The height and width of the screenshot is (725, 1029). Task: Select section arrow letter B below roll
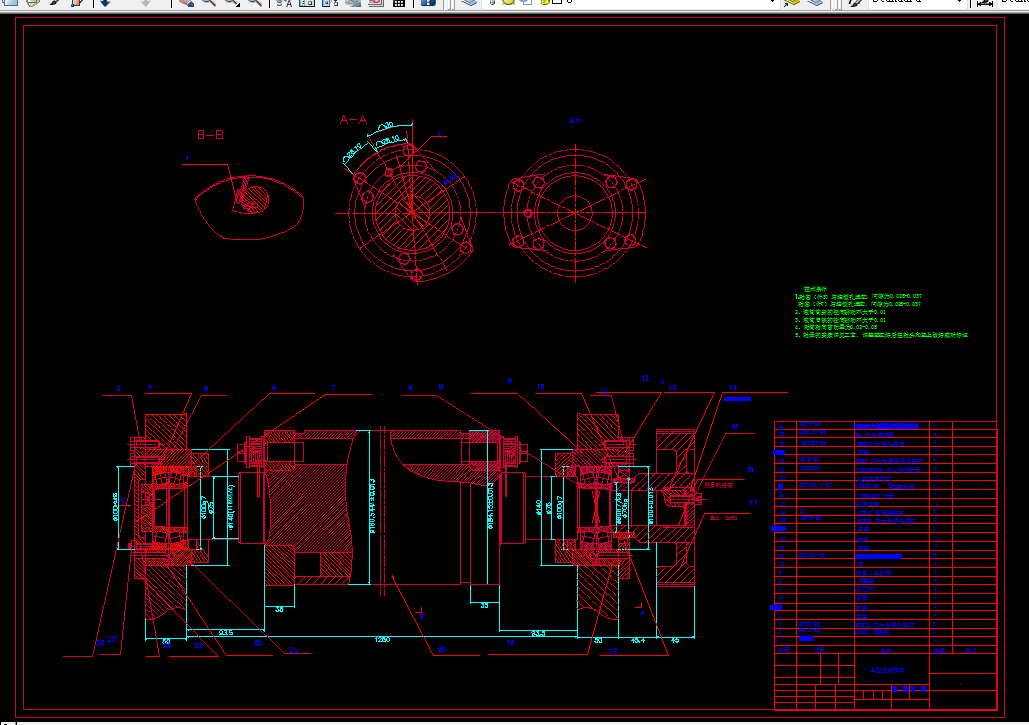421,617
